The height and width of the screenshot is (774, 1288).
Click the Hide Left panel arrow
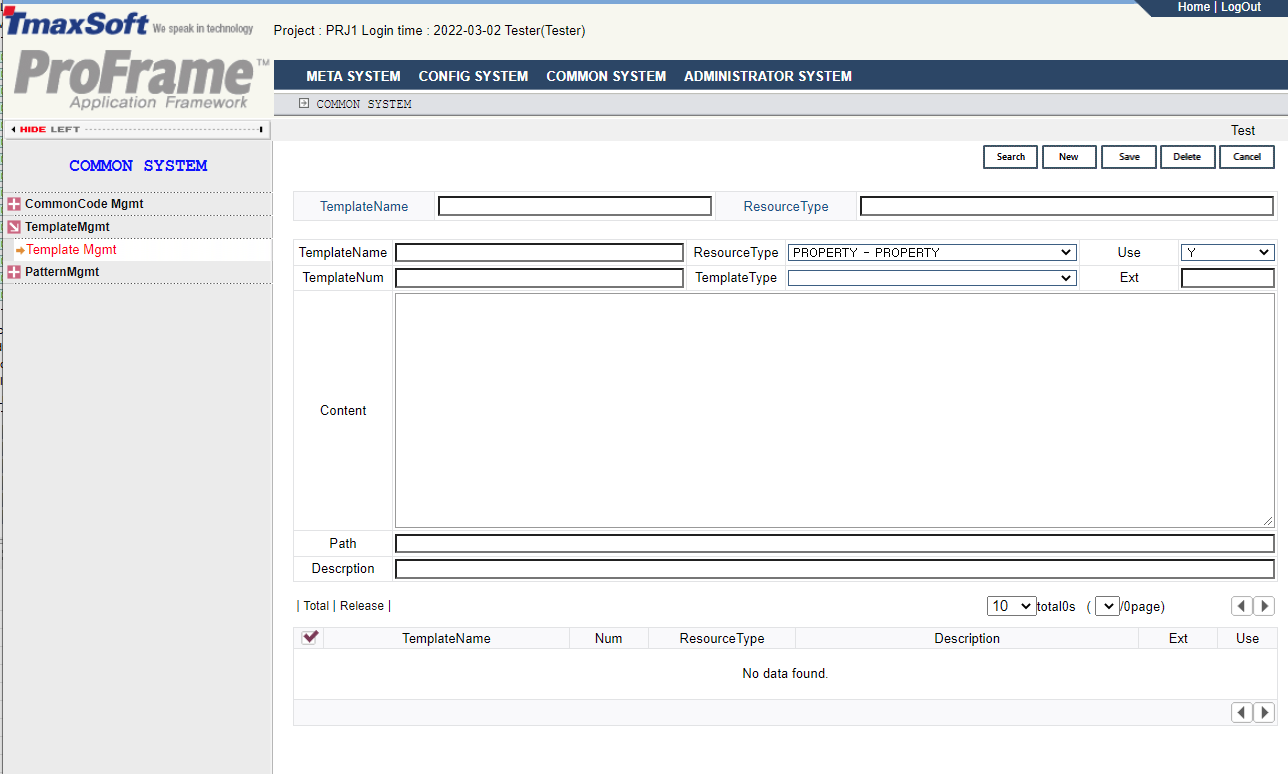pos(14,129)
